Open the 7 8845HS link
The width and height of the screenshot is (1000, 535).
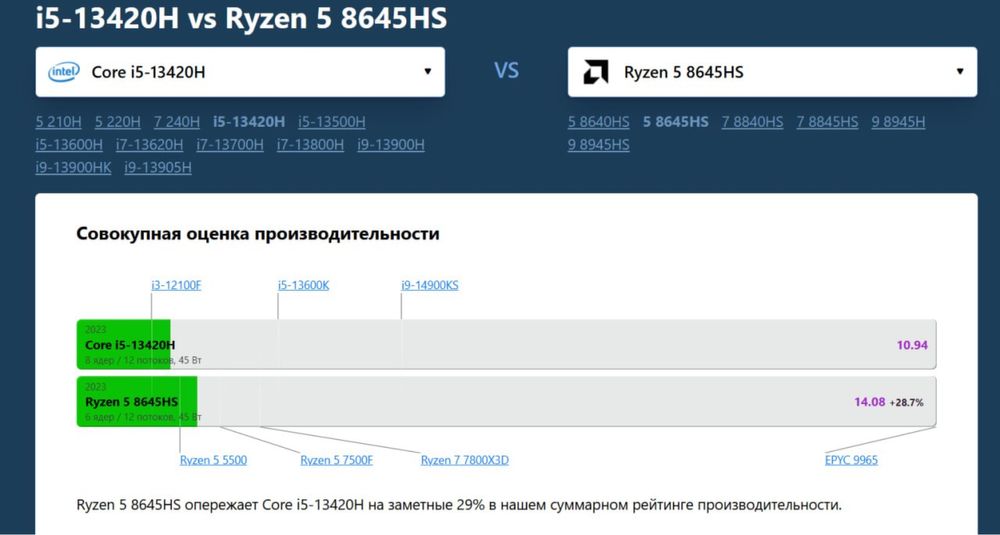[x=827, y=122]
